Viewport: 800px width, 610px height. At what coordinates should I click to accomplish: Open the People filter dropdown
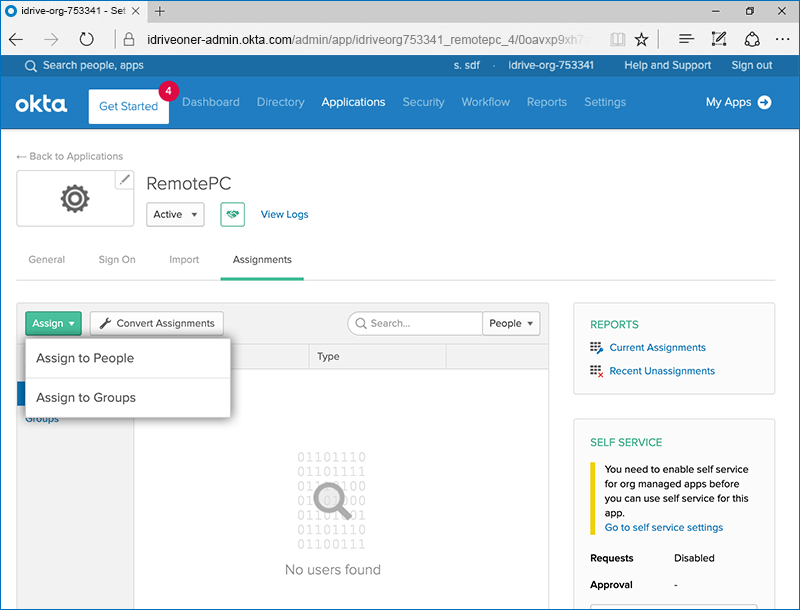tap(511, 323)
